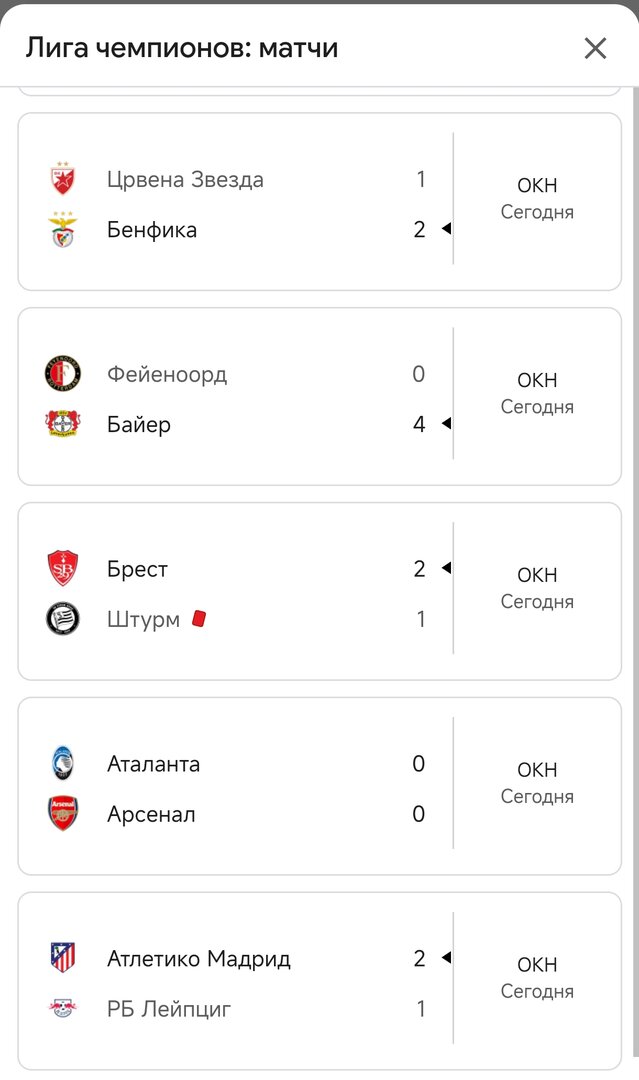Click the Бенфика club crest
The width and height of the screenshot is (639, 1080).
pos(63,230)
